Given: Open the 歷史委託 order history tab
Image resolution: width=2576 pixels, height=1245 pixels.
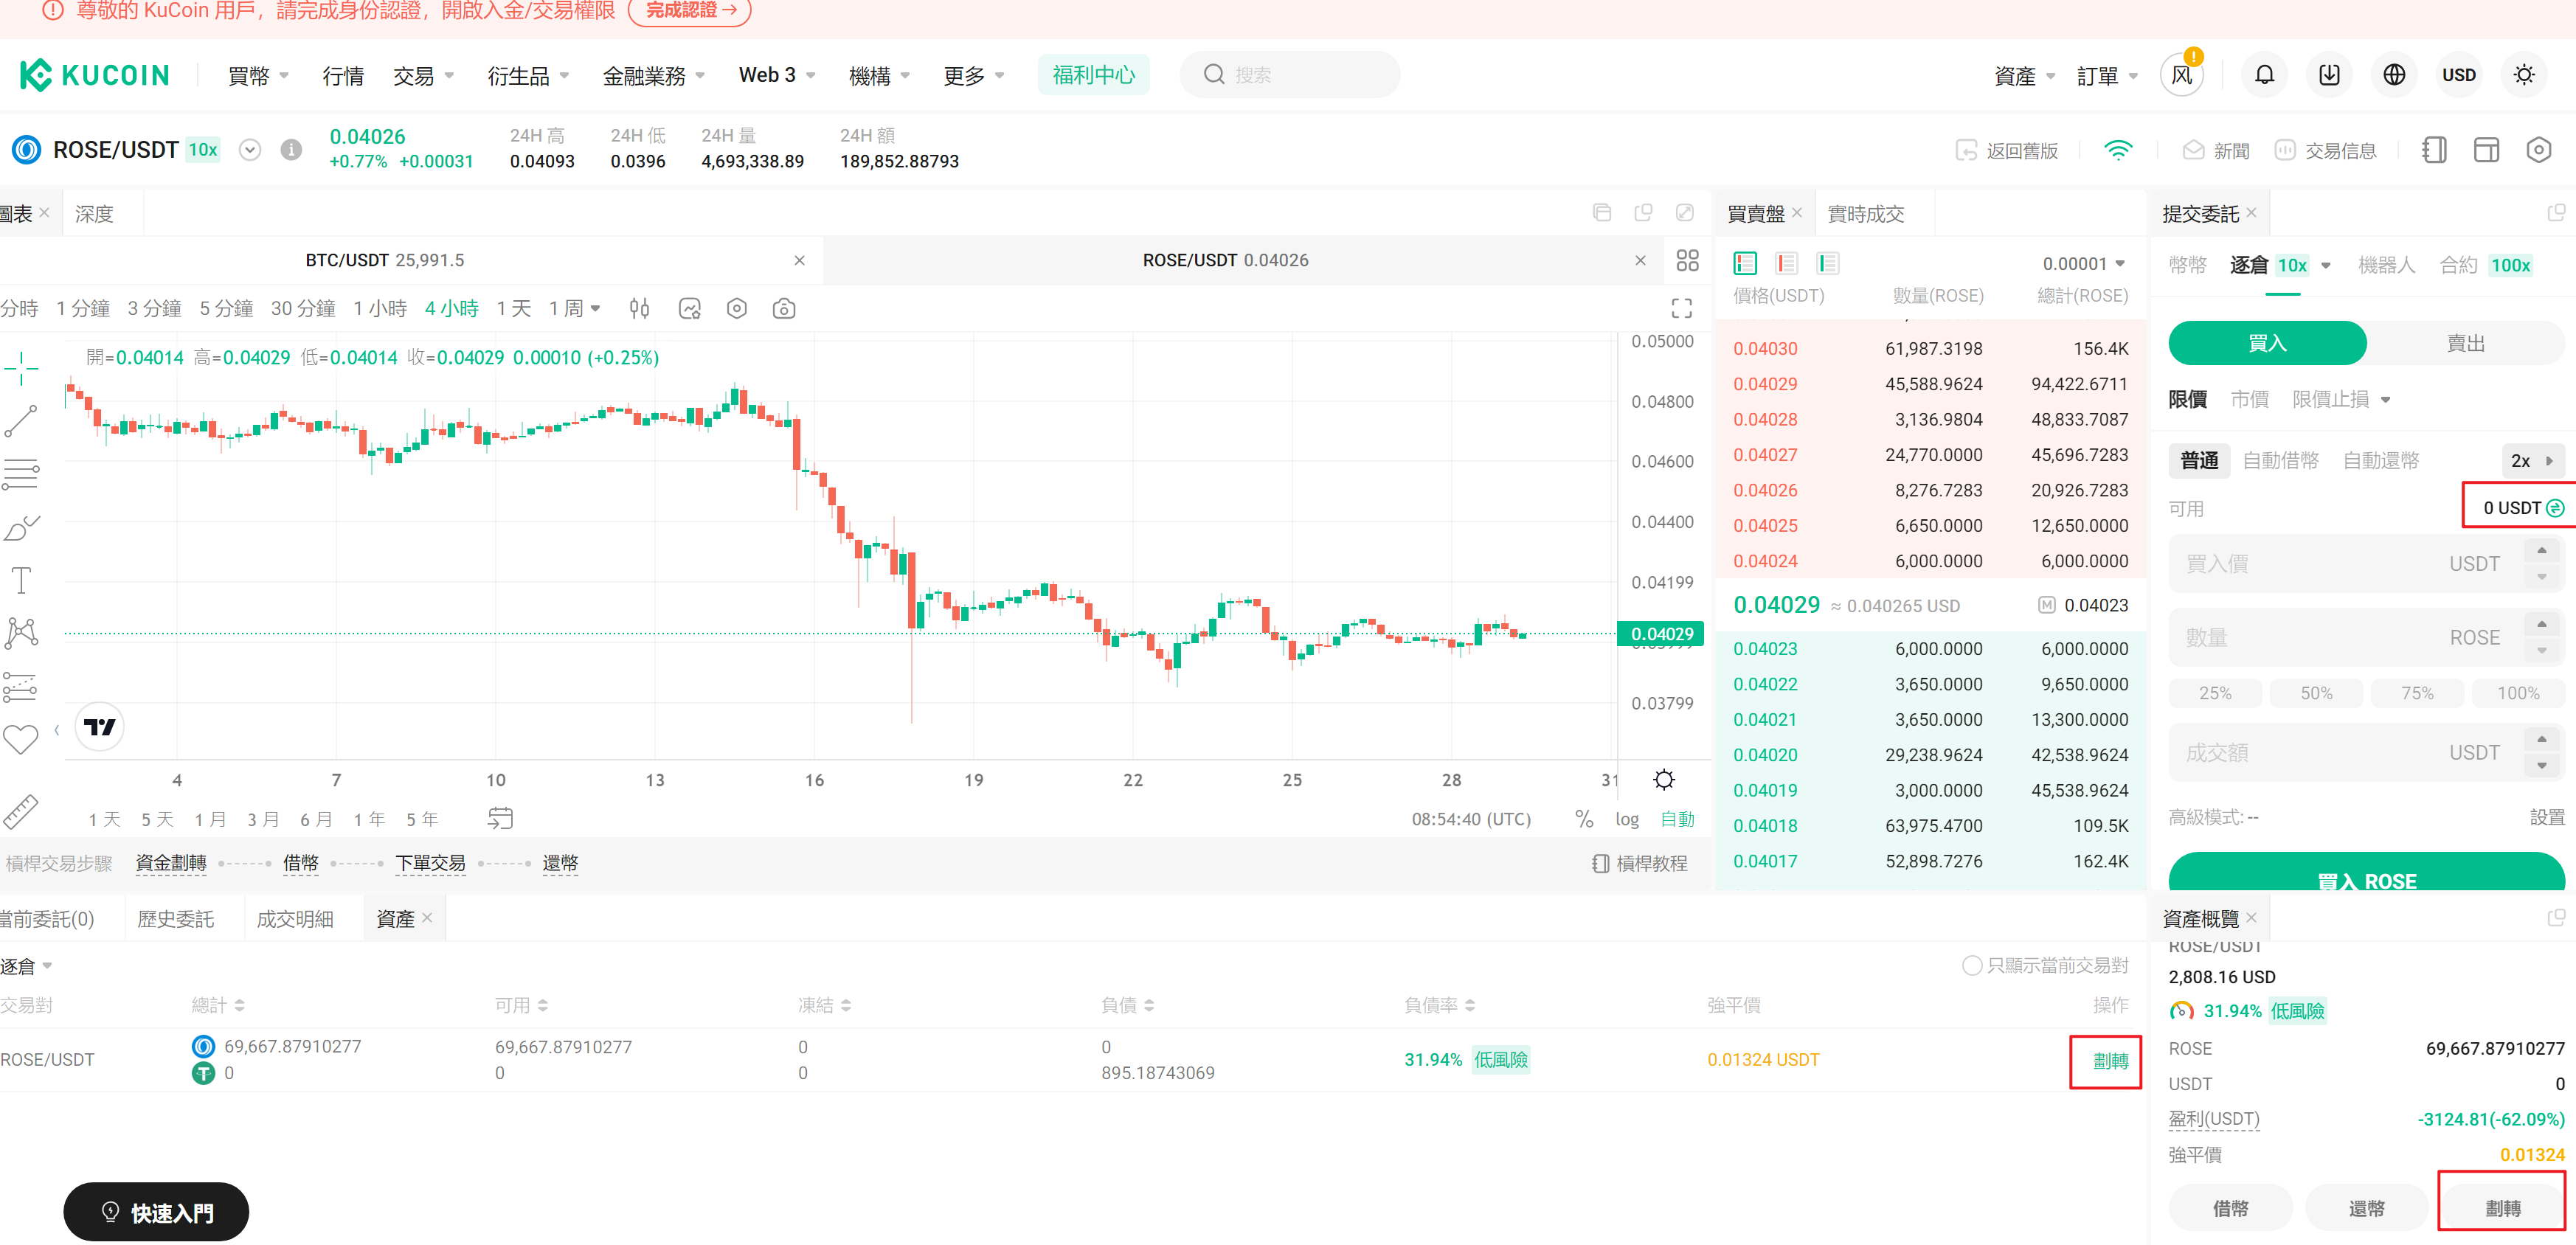Looking at the screenshot, I should tap(175, 919).
